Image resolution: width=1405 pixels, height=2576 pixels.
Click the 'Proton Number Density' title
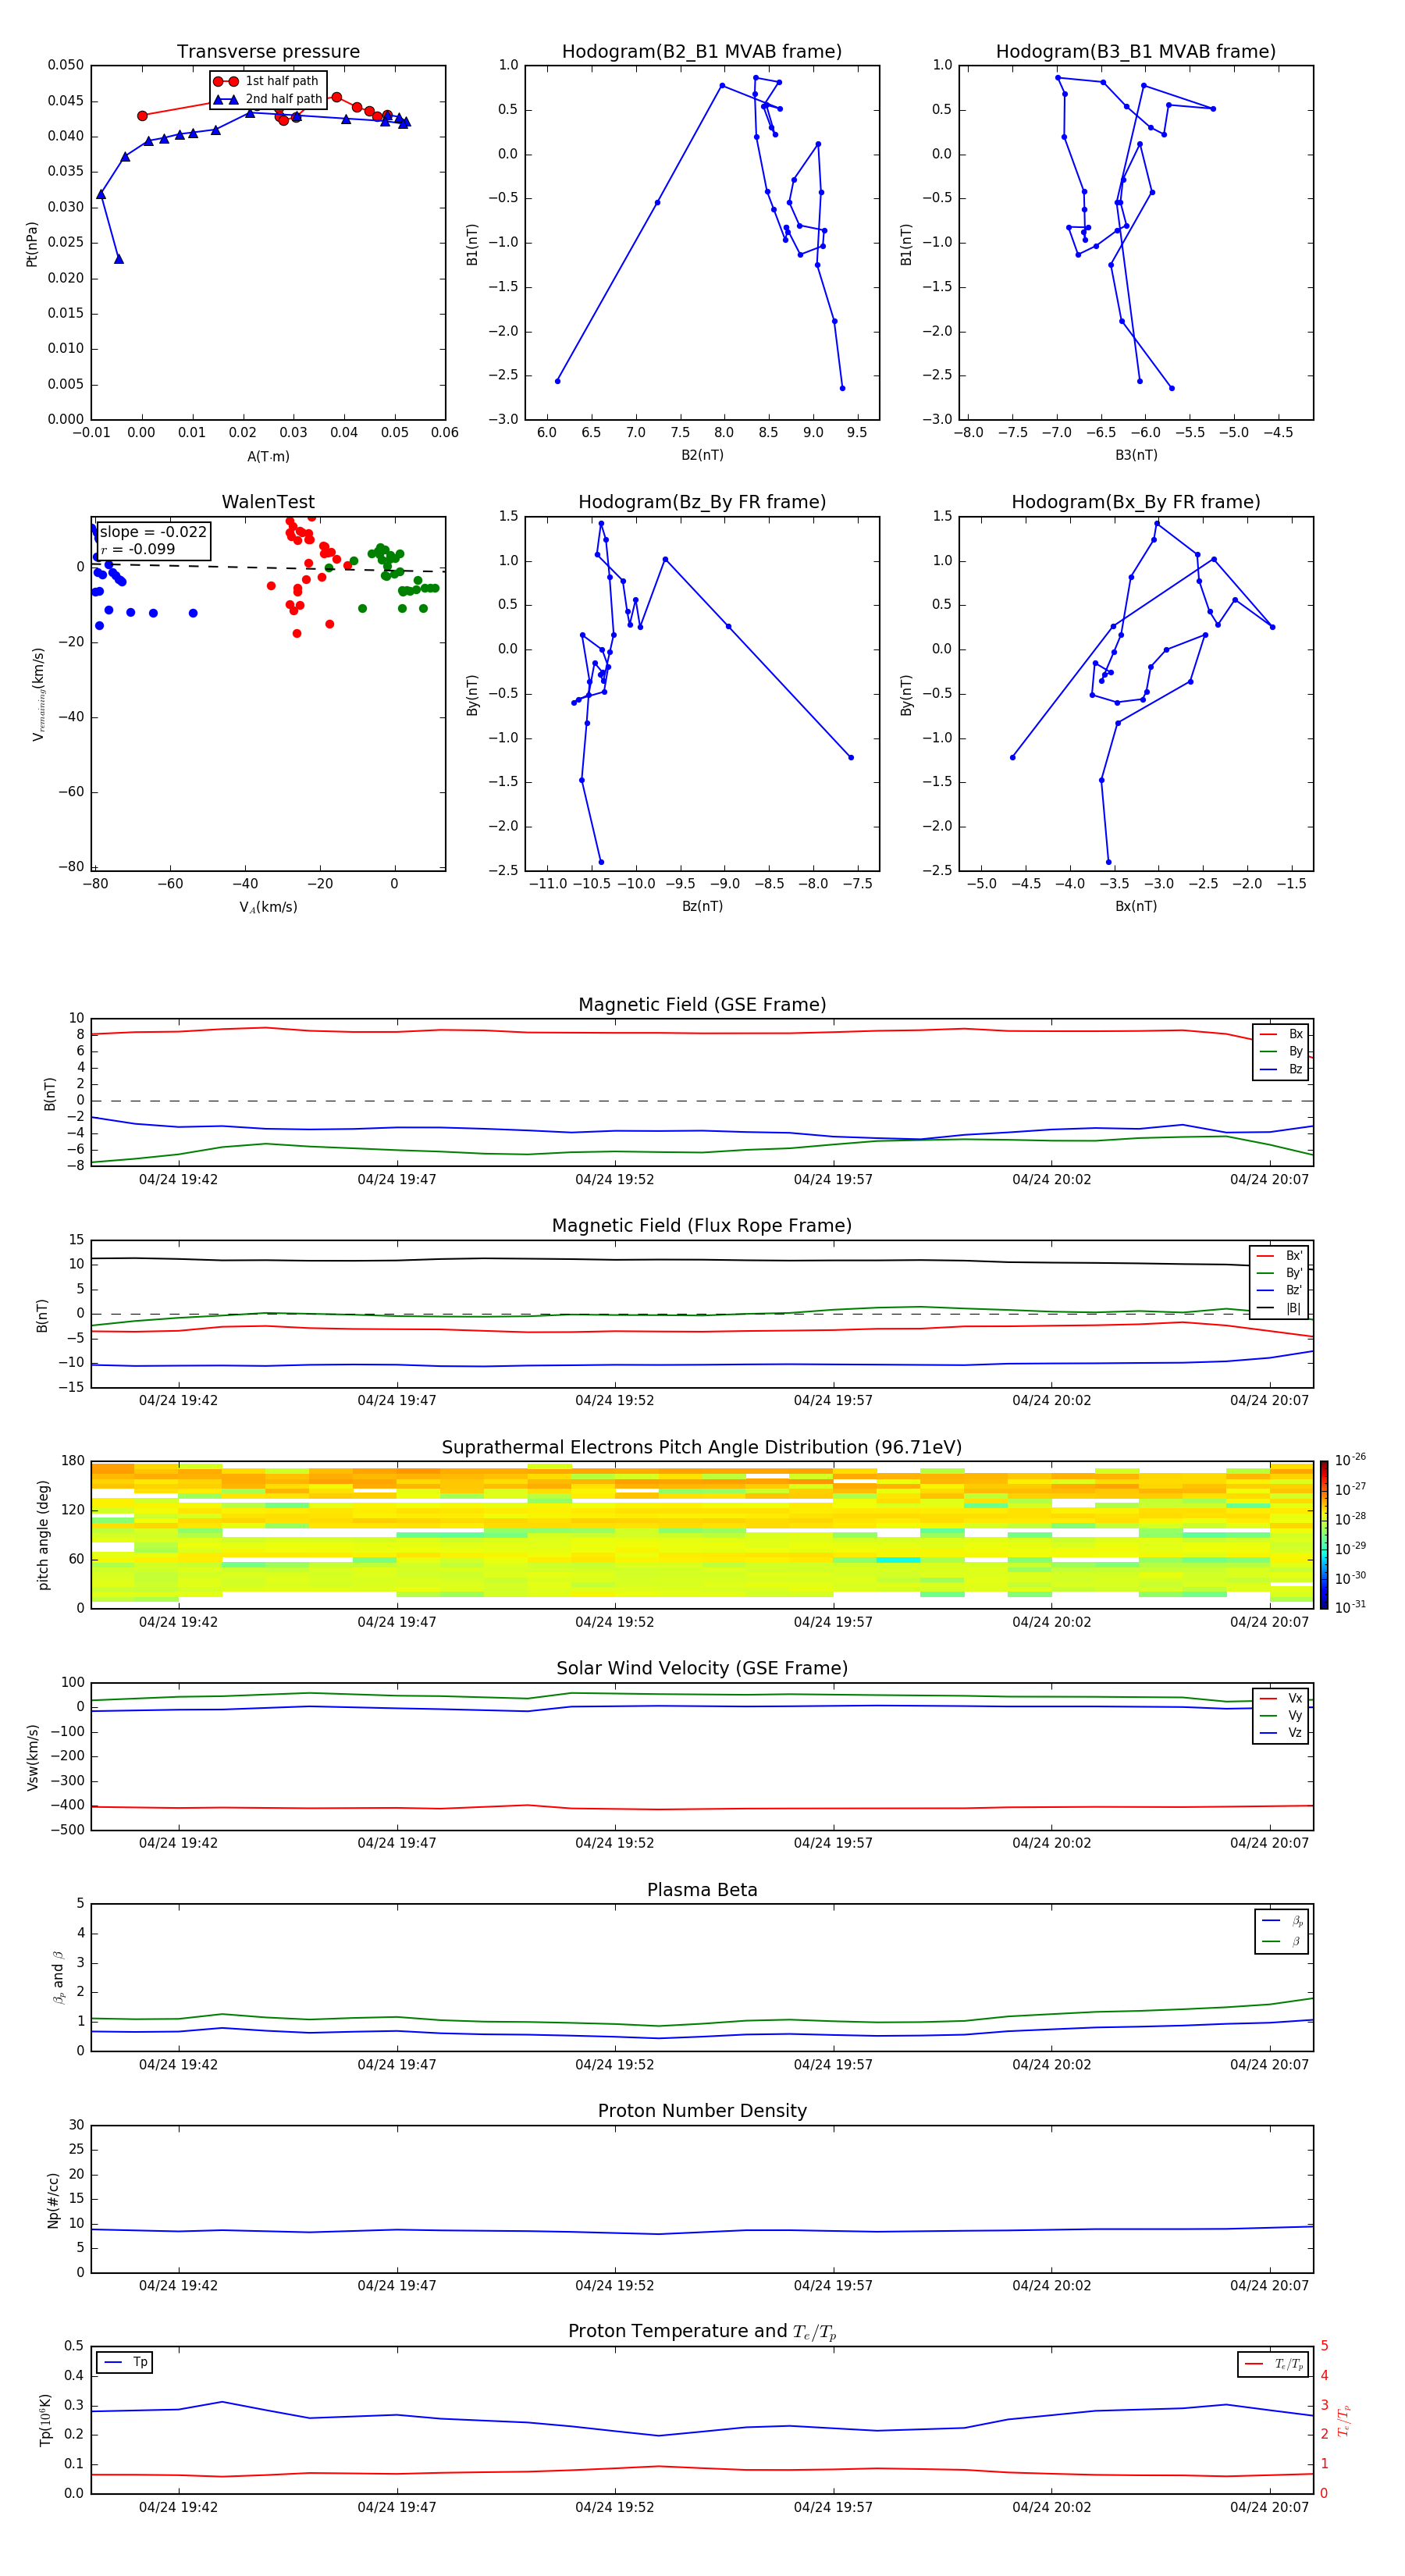coord(702,2111)
